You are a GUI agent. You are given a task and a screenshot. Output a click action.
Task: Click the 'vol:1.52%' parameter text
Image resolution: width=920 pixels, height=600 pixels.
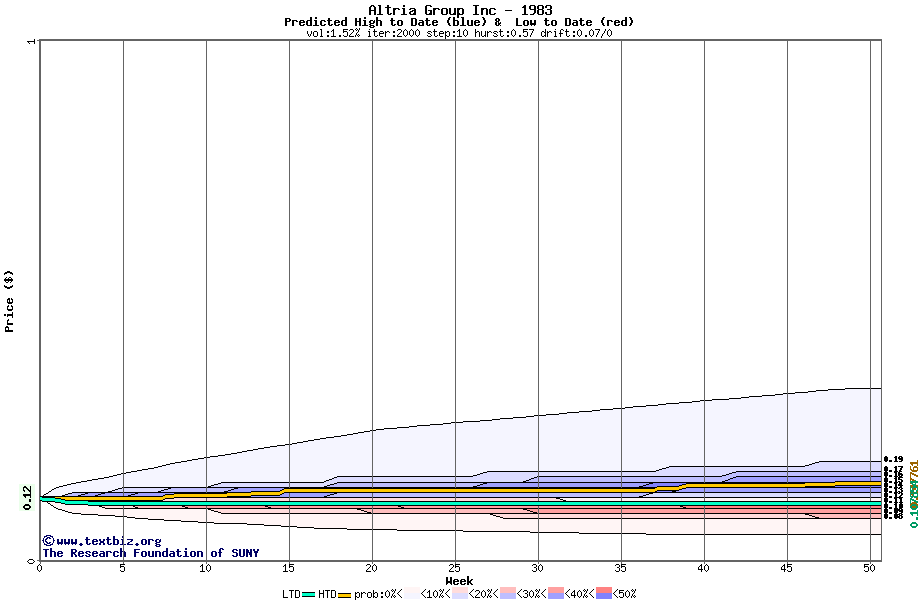pos(333,33)
